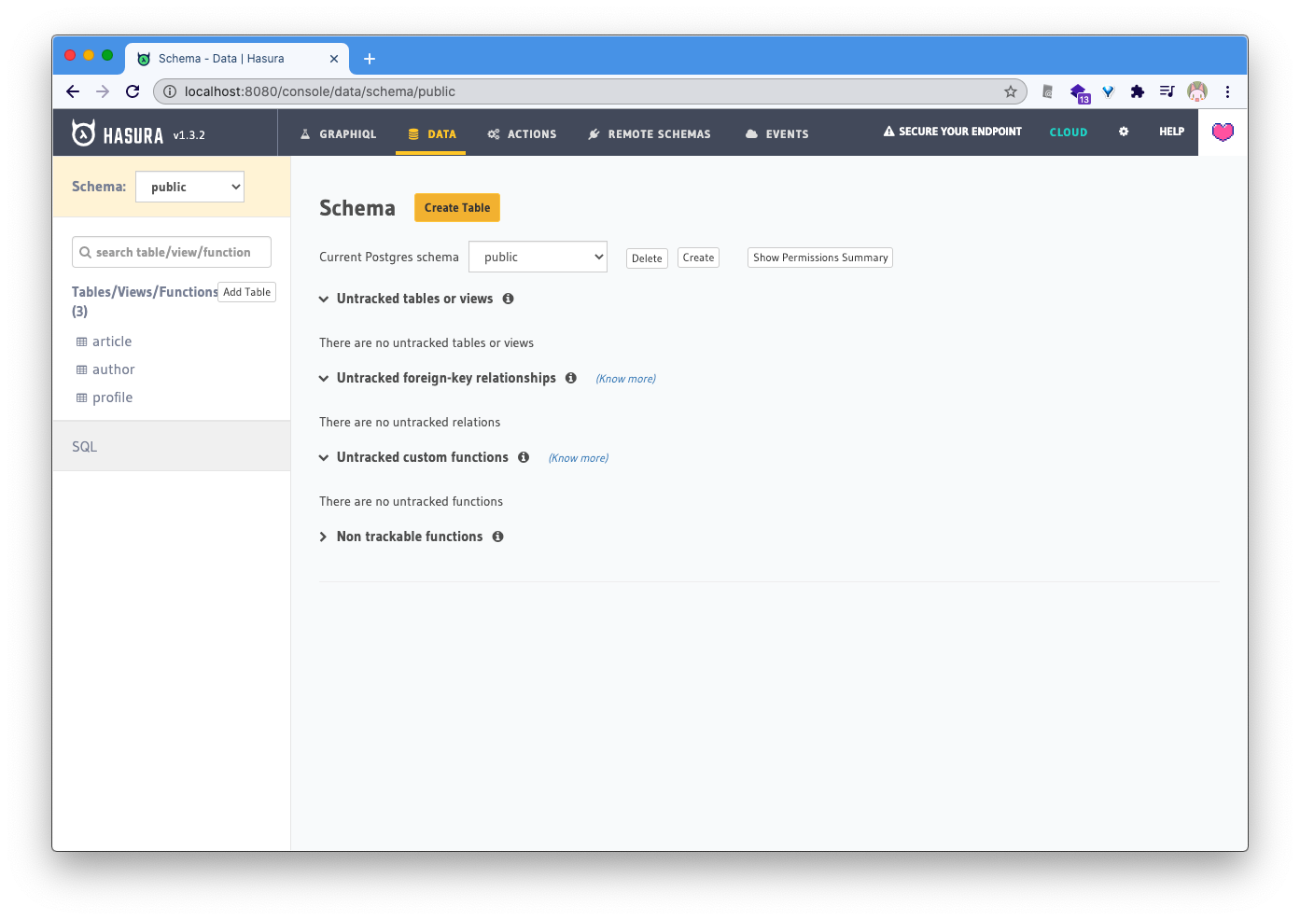Bookmark page with the star icon
1300x920 pixels.
(x=1010, y=91)
